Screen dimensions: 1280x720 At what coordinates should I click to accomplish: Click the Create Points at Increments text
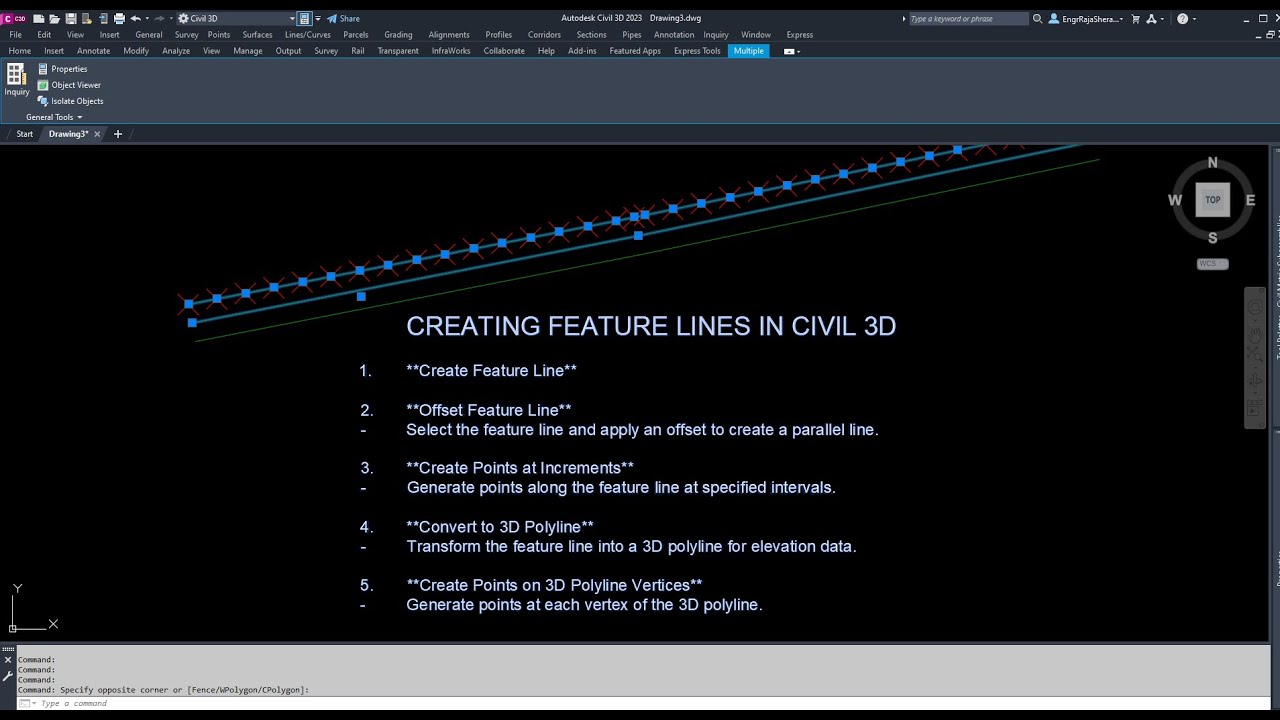coord(520,468)
